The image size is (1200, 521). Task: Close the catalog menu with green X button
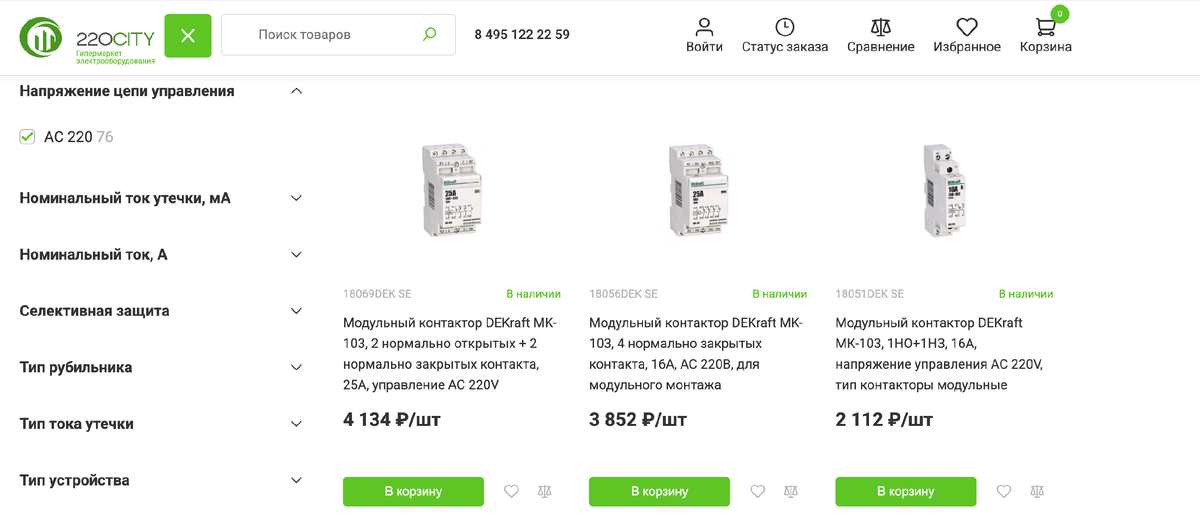click(188, 36)
